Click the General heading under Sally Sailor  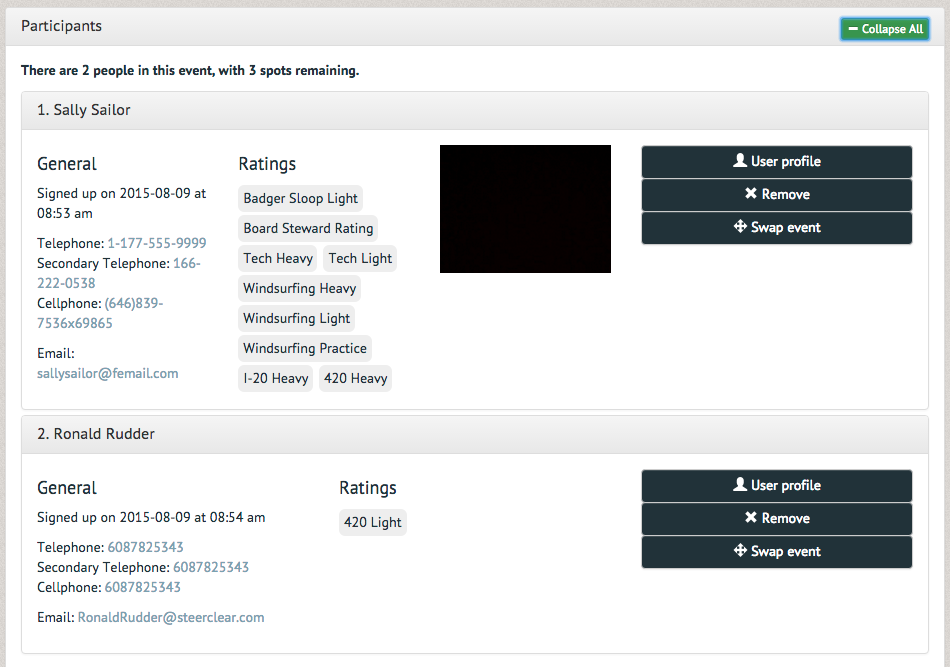[x=67, y=164]
